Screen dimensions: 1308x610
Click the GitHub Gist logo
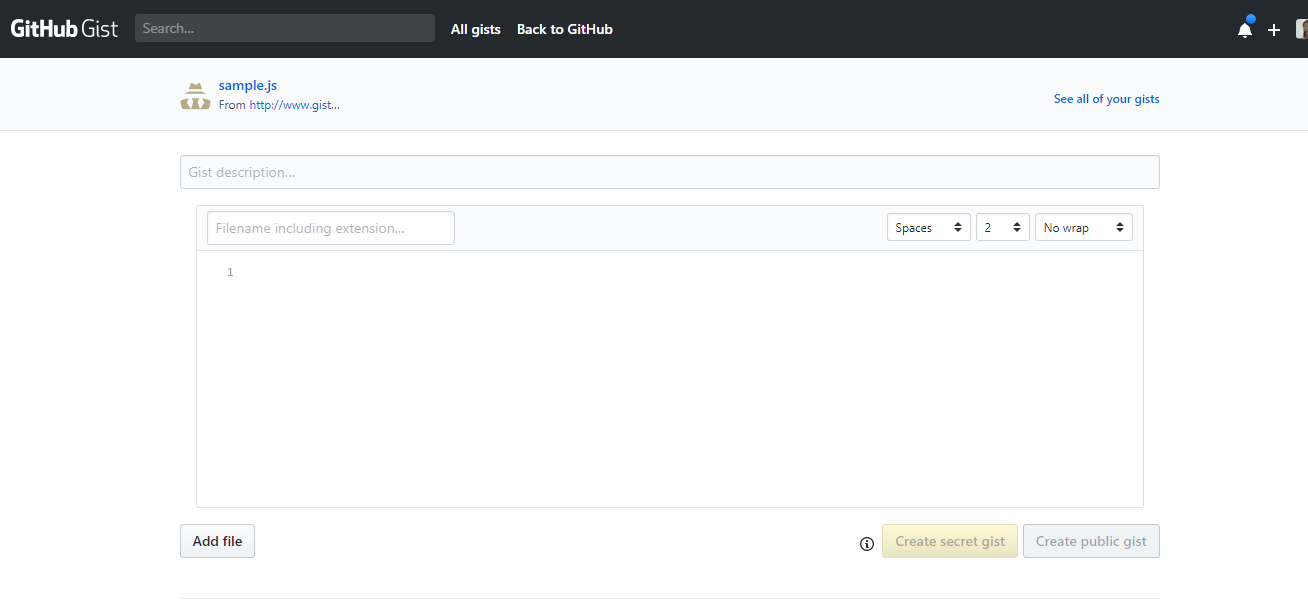click(64, 28)
